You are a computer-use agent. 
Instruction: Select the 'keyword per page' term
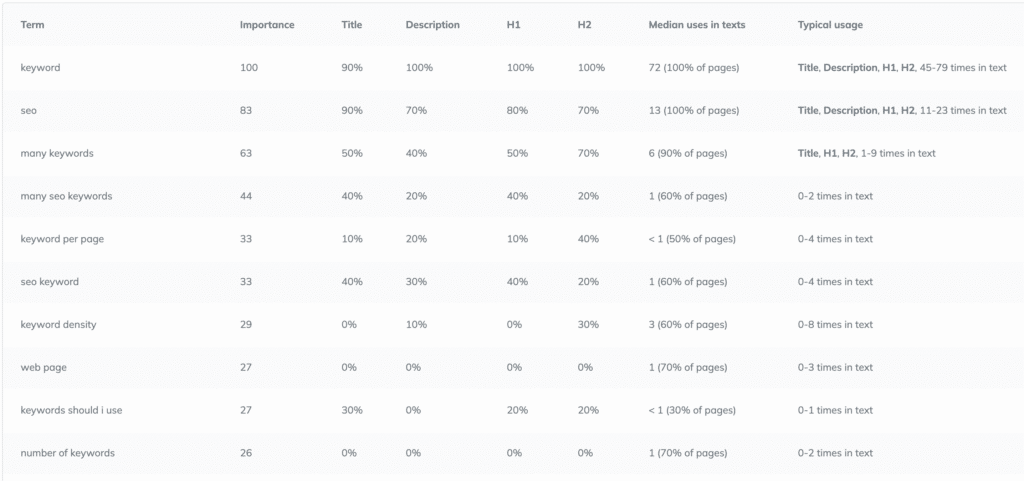coord(62,239)
